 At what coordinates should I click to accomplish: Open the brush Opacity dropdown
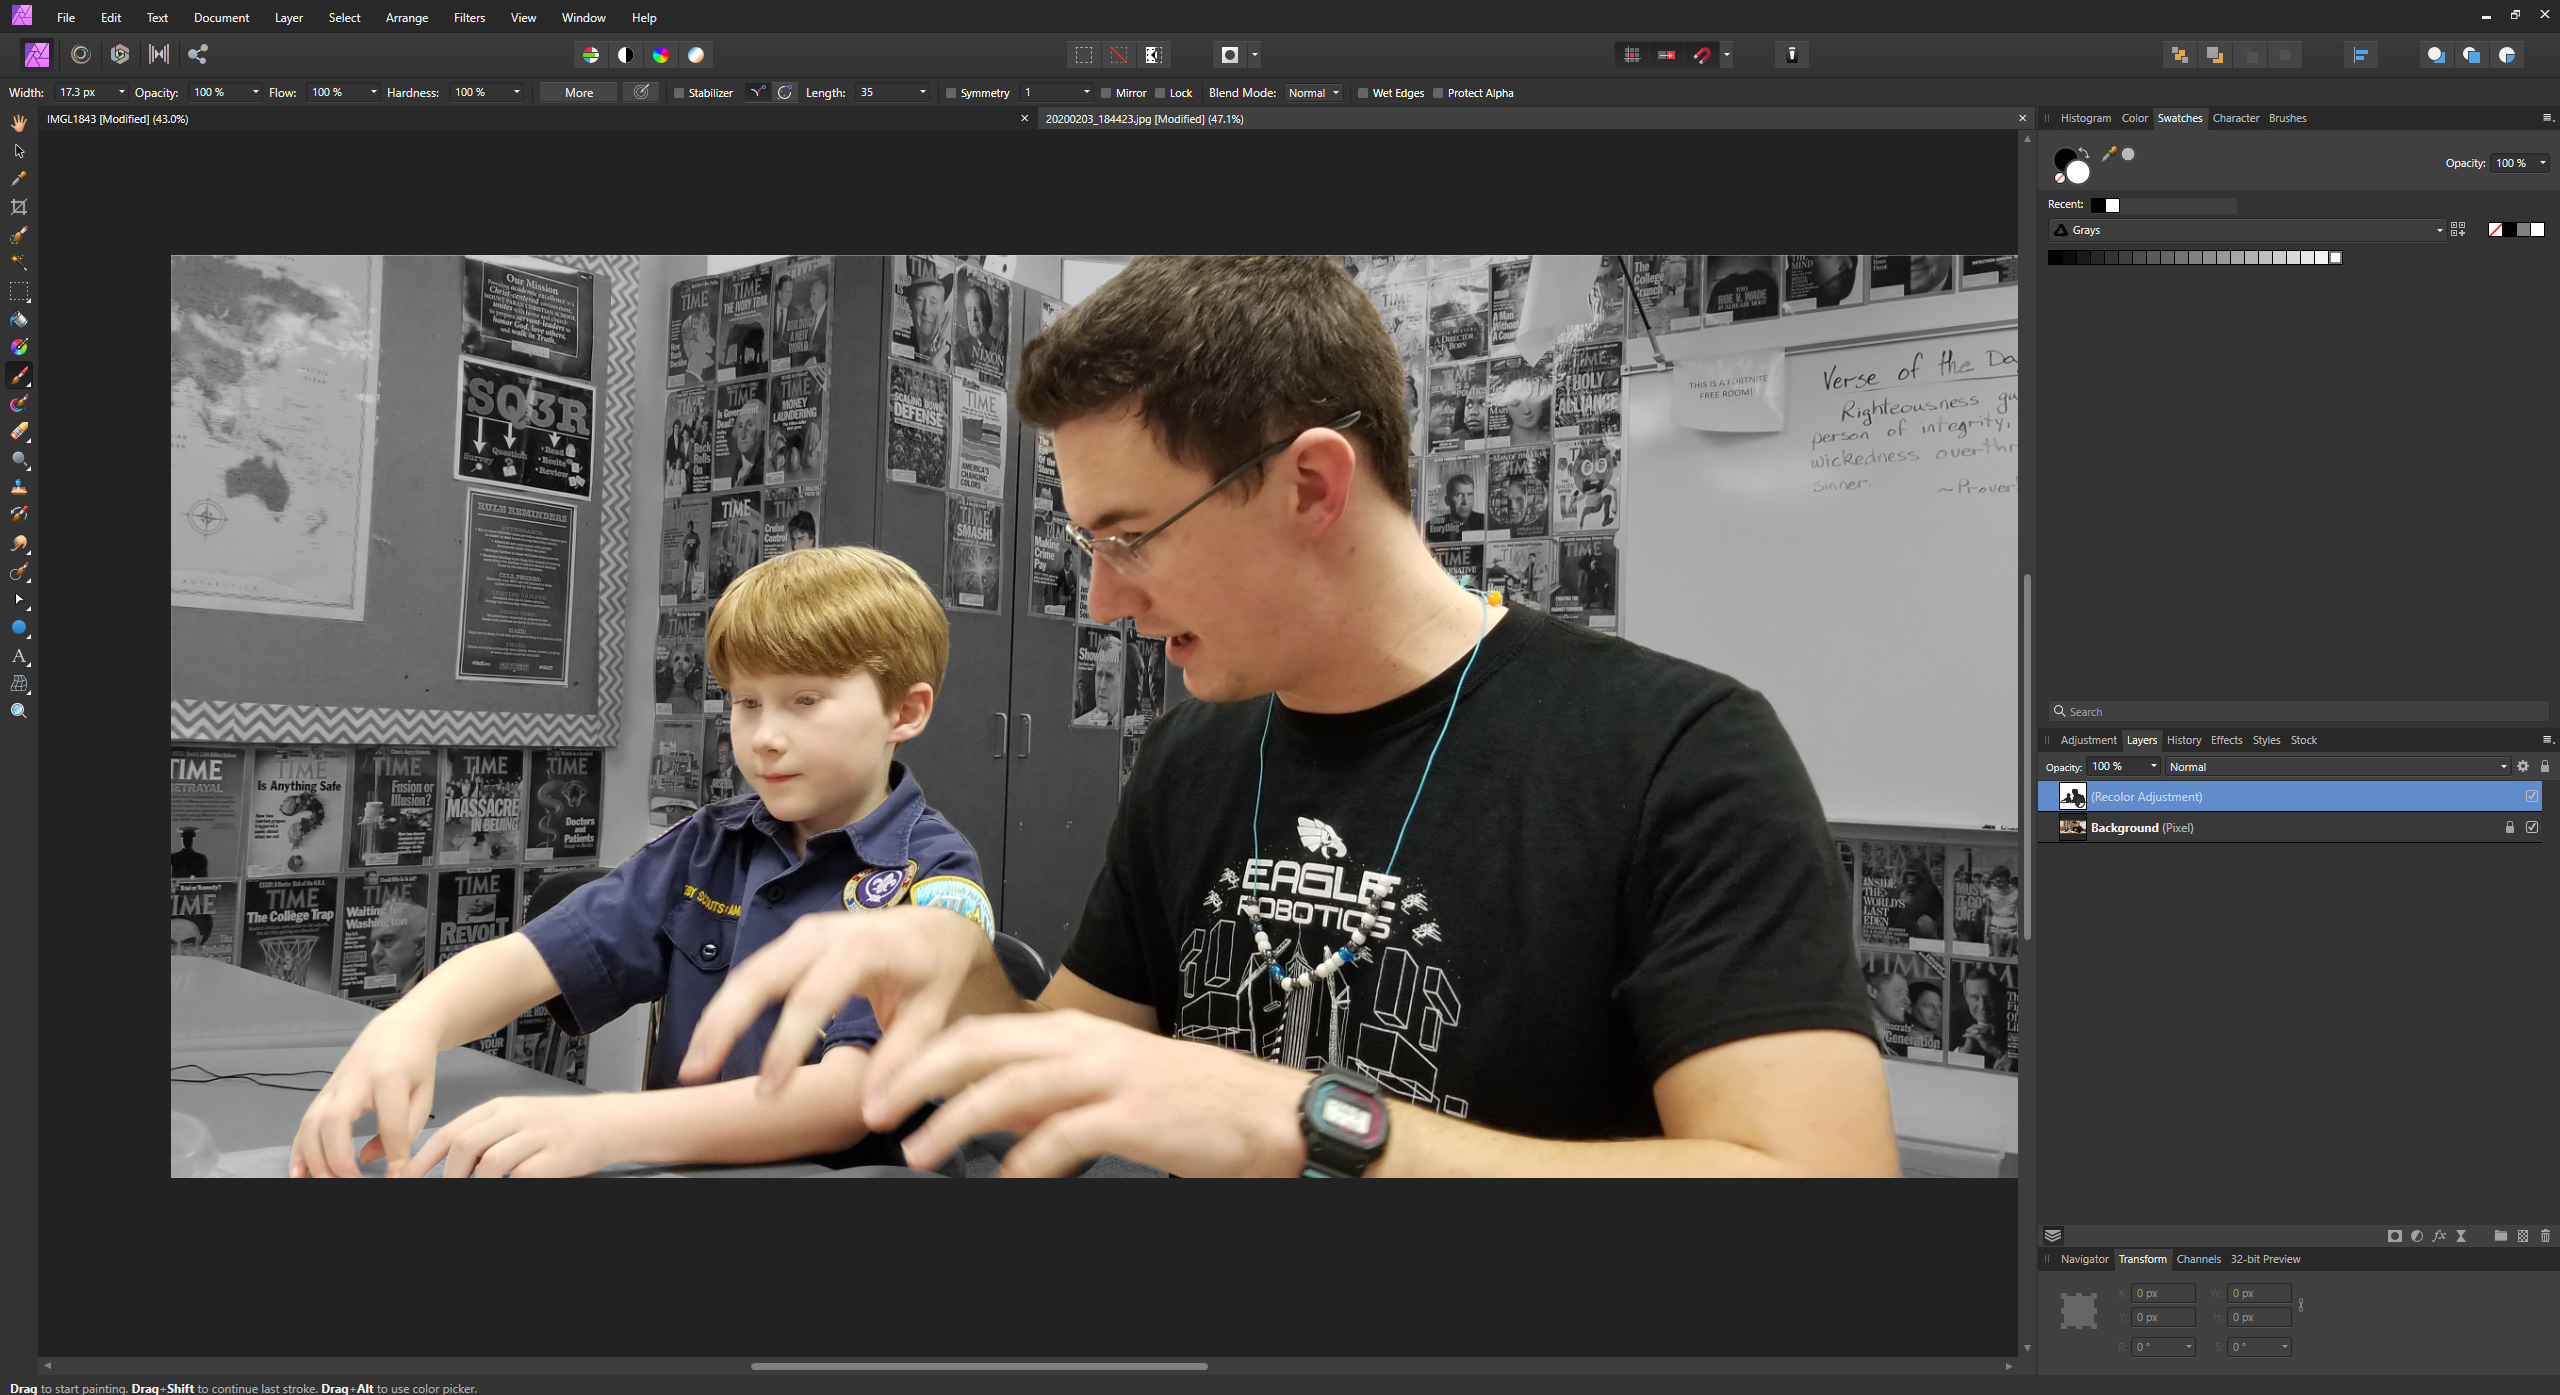tap(256, 92)
